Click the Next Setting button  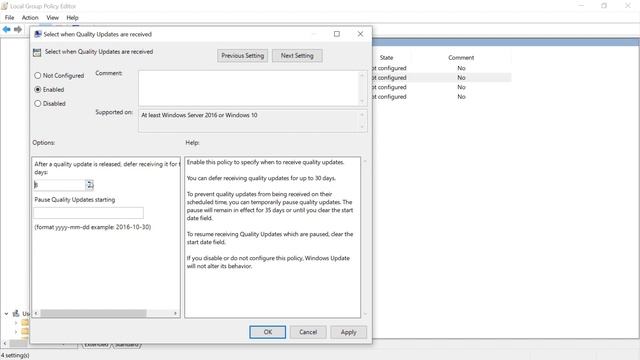(297, 56)
